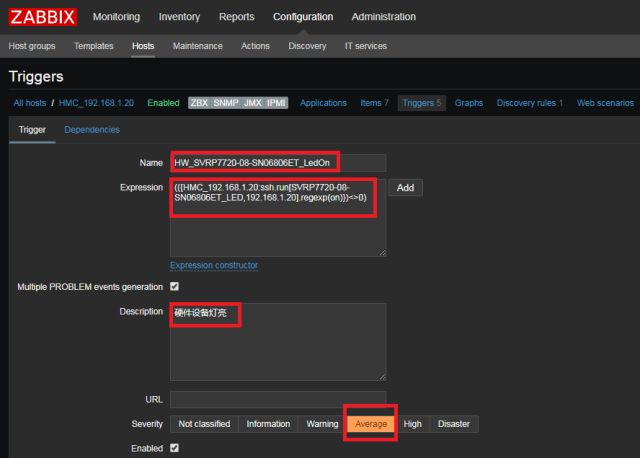Viewport: 640px width, 458px height.
Task: Set severity to Information
Action: coord(268,424)
